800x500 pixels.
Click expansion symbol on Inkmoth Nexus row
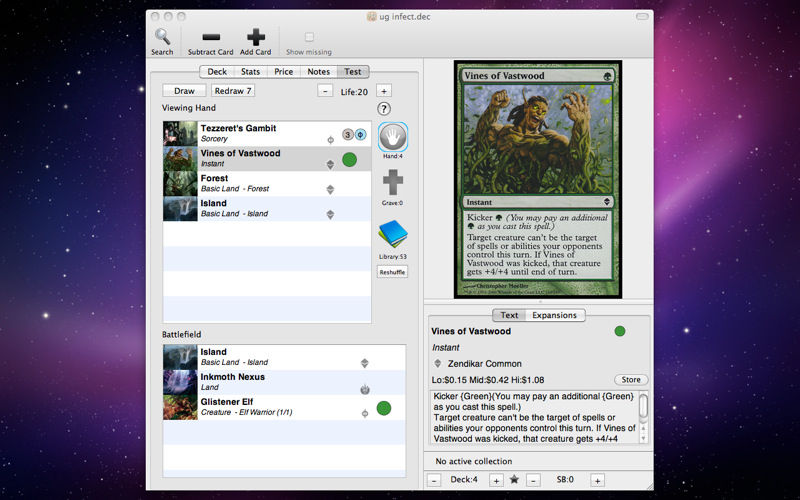(365, 389)
